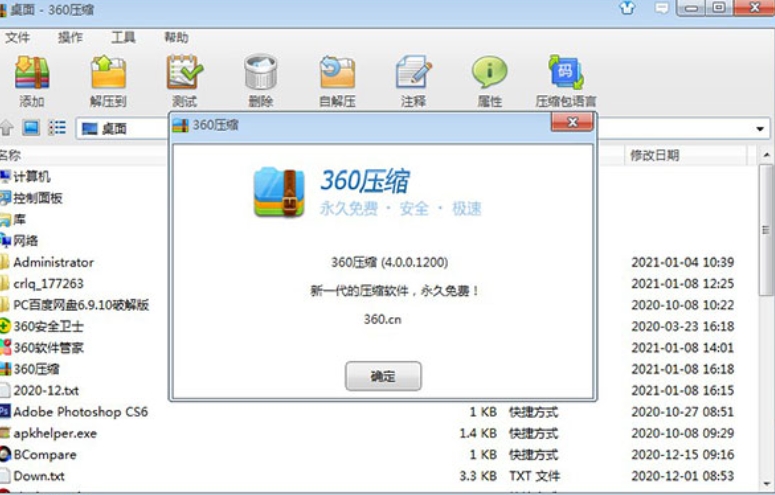Screen dimensions: 775x495
Task: Select the Adobe Photoshop CS6 shortcut
Action: [74, 412]
